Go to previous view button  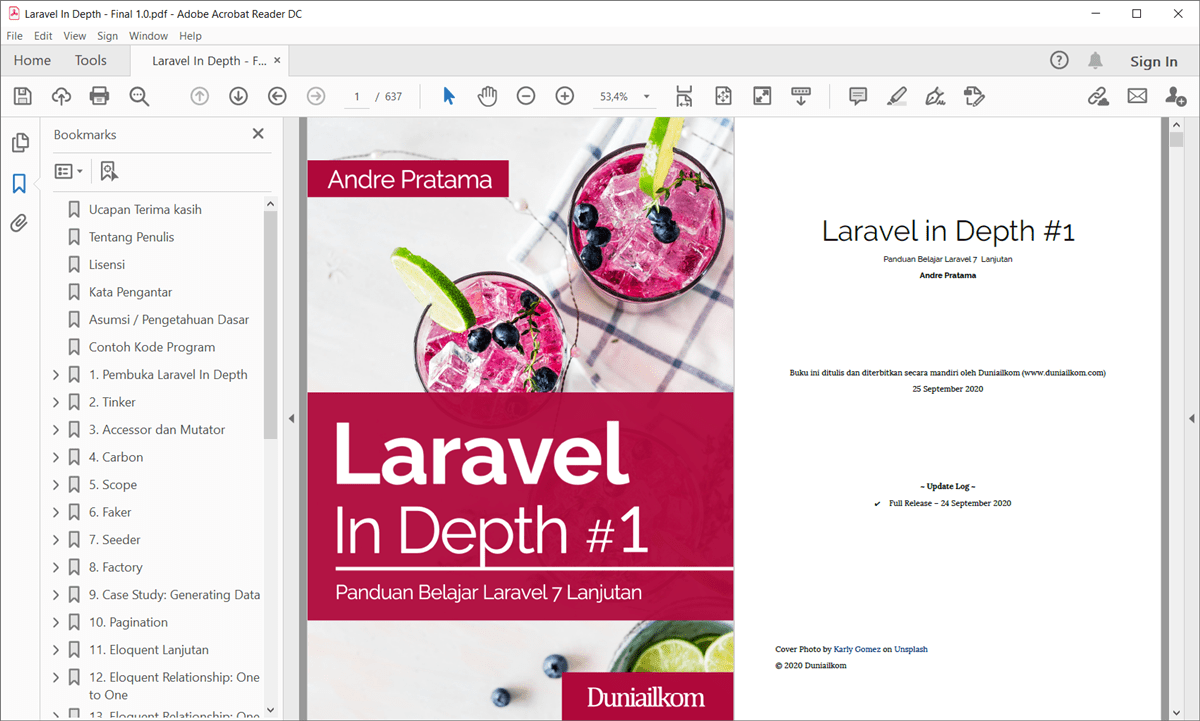[x=277, y=96]
